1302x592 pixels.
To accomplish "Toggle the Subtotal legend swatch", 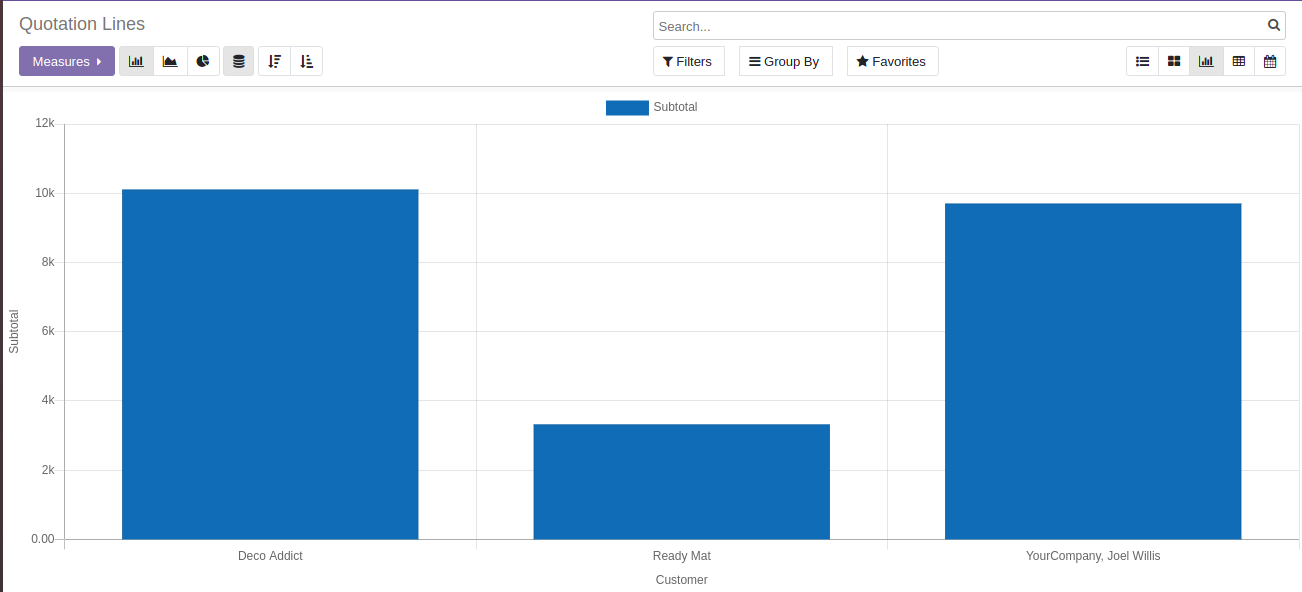I will click(627, 107).
